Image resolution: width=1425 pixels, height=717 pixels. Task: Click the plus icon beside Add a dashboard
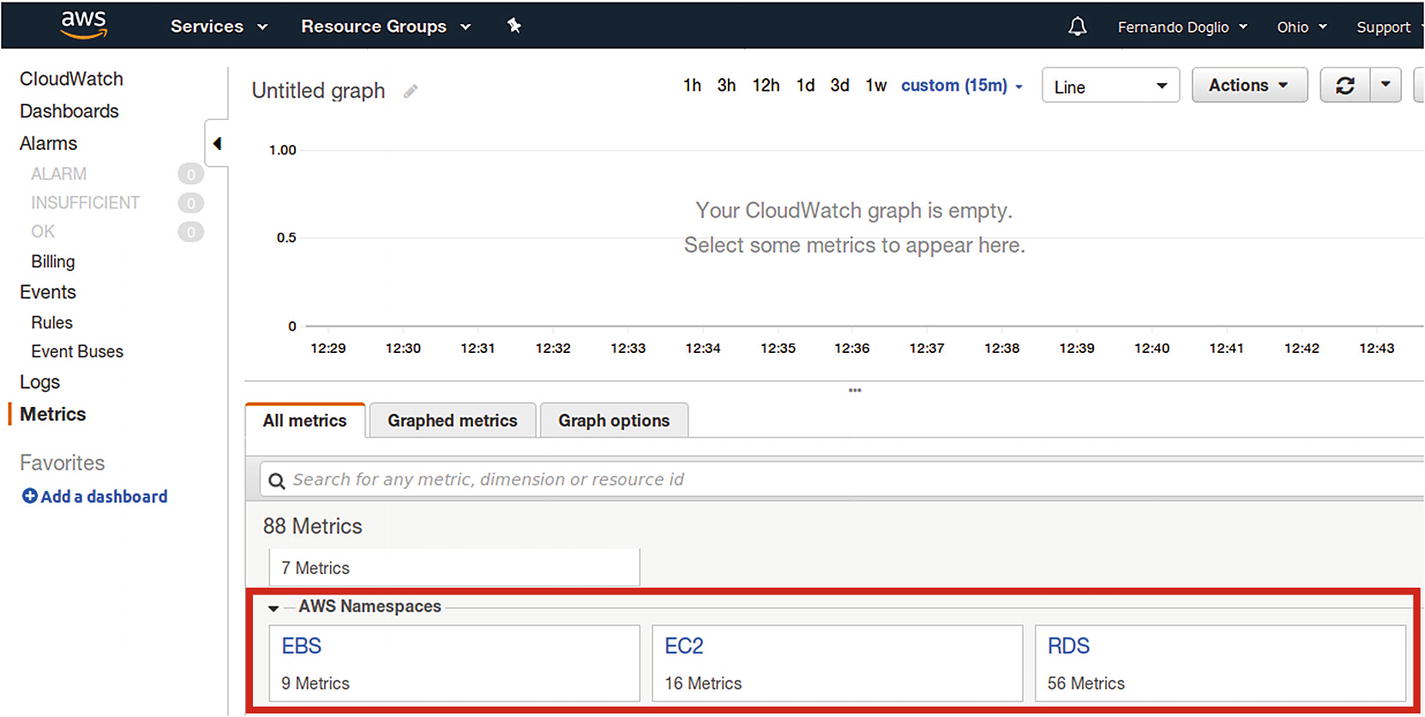click(x=29, y=496)
